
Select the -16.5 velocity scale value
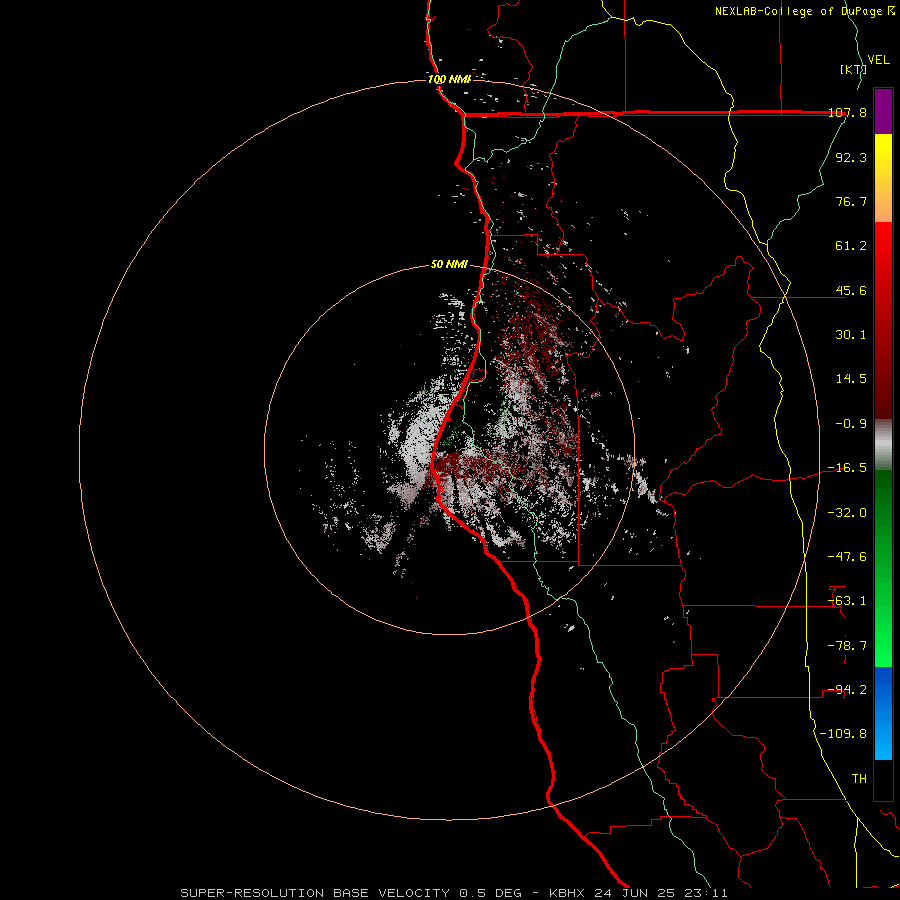[848, 468]
